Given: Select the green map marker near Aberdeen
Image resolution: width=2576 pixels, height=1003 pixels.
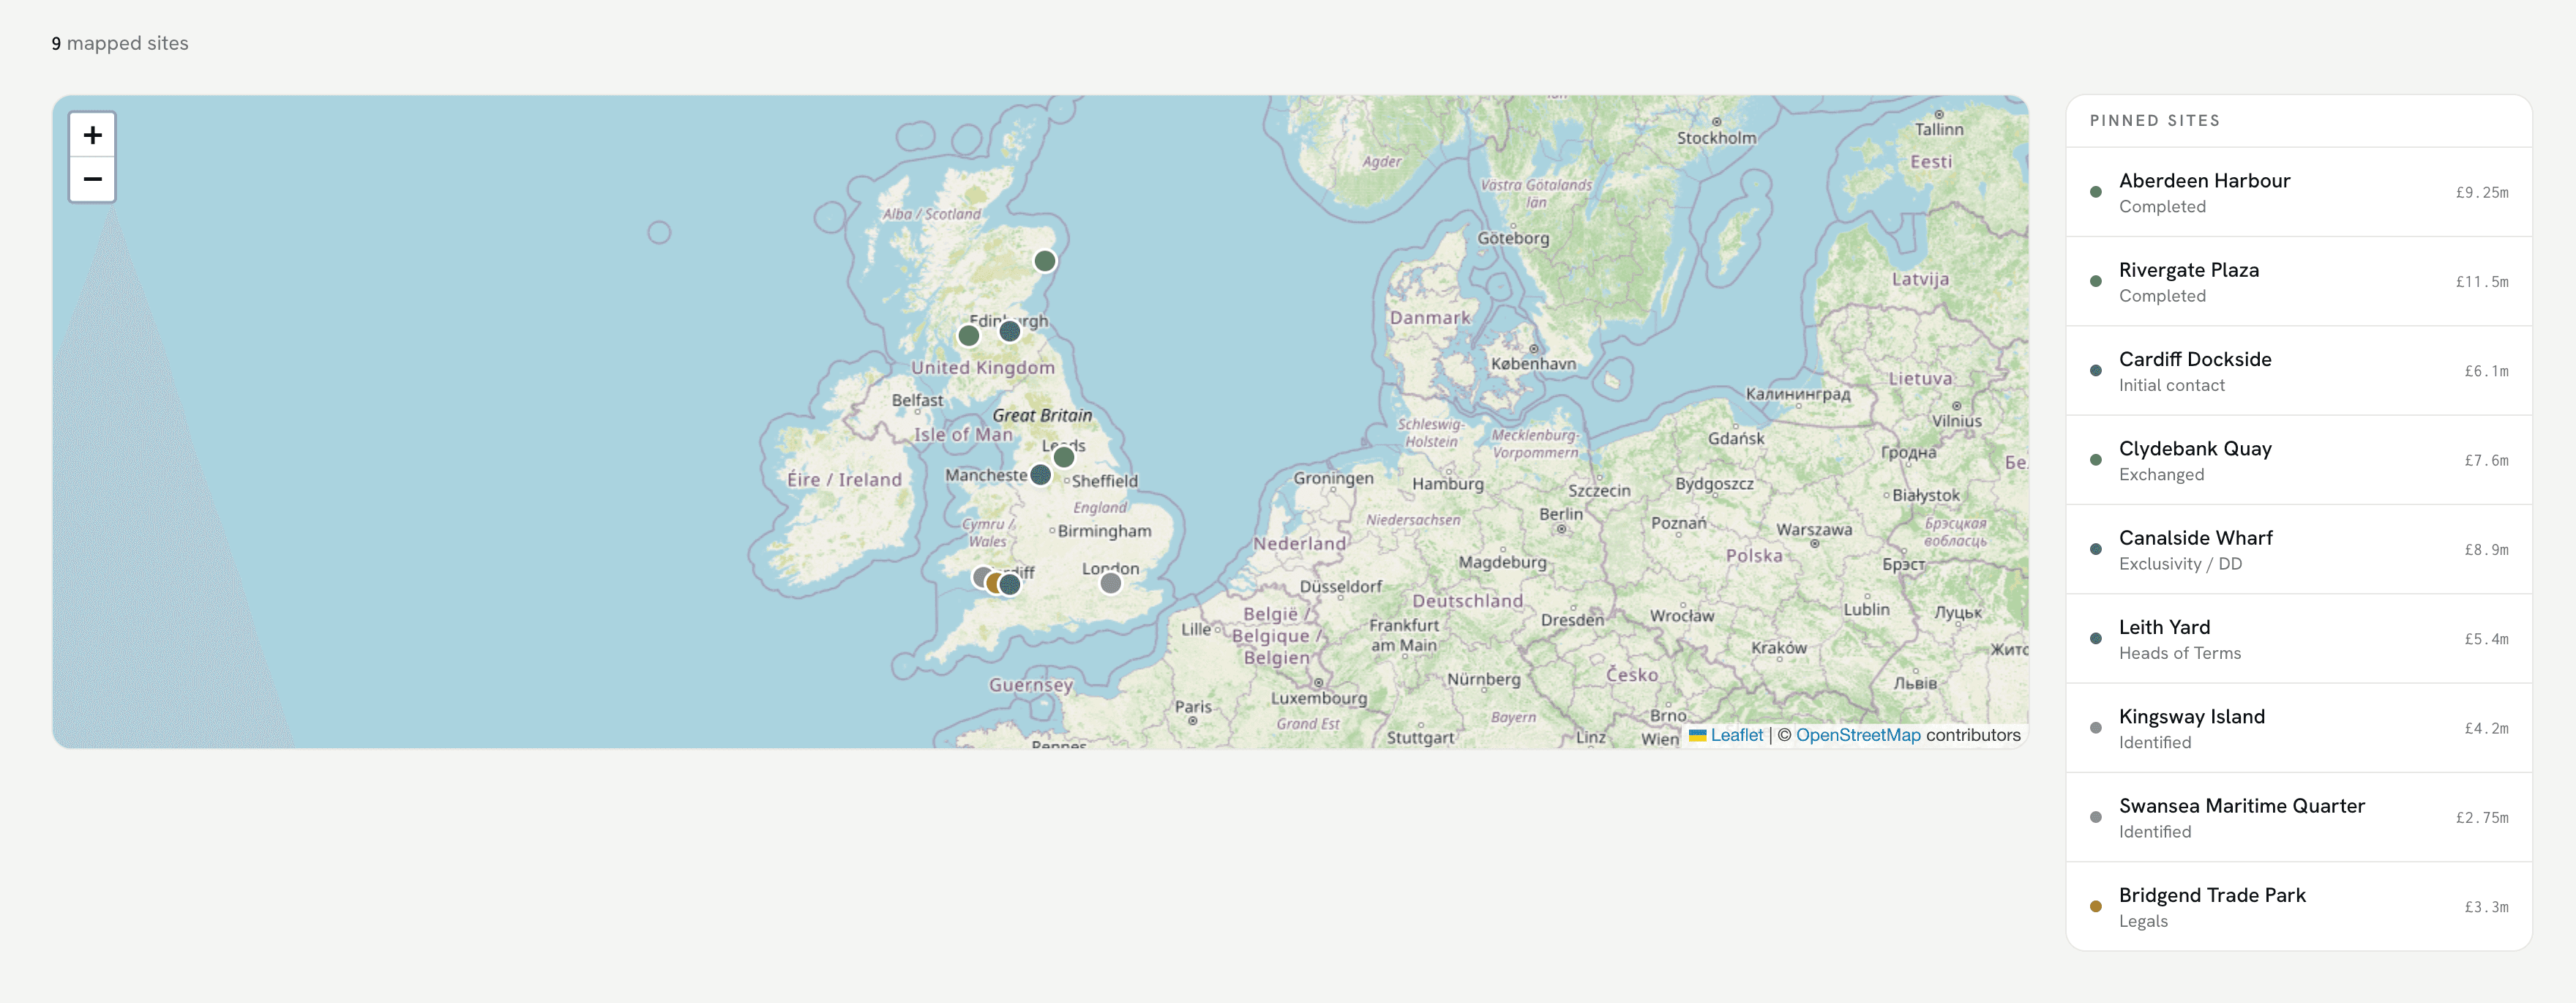Looking at the screenshot, I should [x=1045, y=261].
